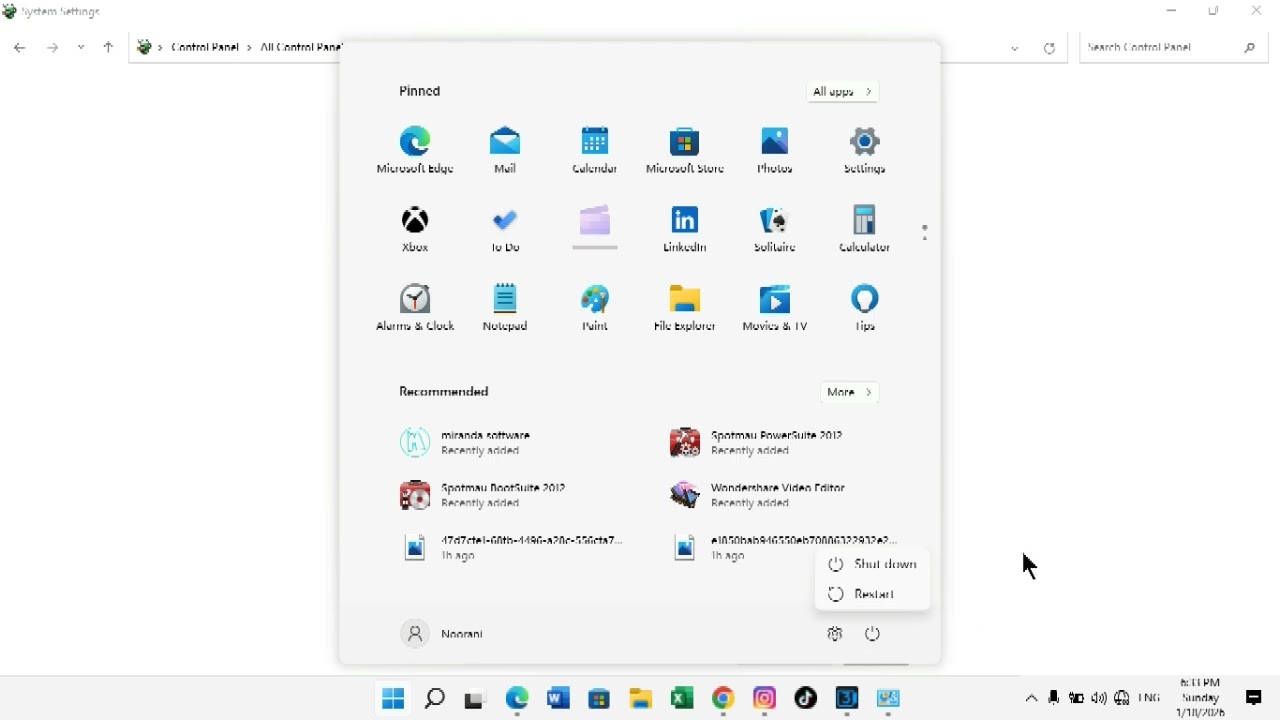This screenshot has width=1280, height=720.
Task: Launch the Photos app
Action: click(775, 150)
